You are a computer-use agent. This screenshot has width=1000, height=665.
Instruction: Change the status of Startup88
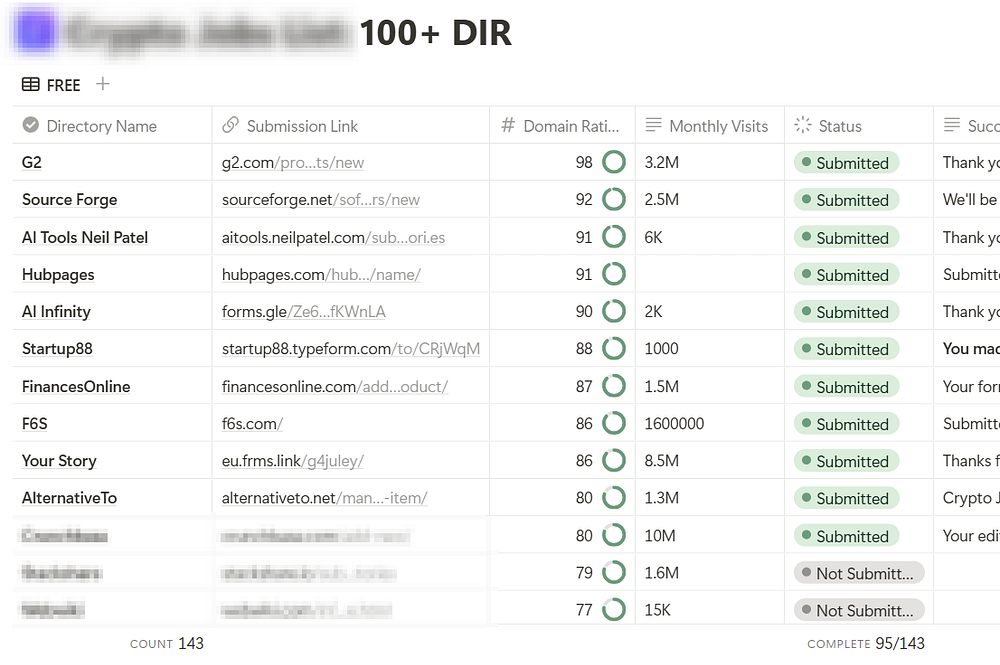click(846, 349)
